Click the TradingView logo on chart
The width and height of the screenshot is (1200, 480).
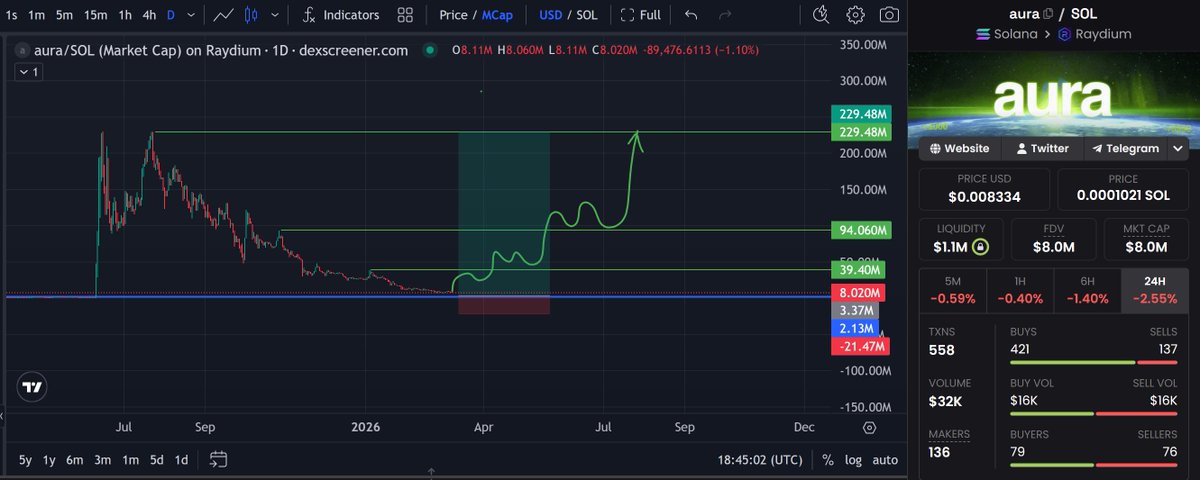(x=33, y=387)
